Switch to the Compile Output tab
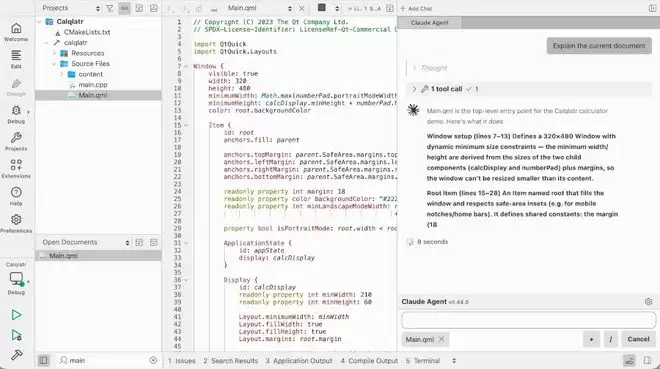Screen dimensions: 660x369 click(369, 361)
